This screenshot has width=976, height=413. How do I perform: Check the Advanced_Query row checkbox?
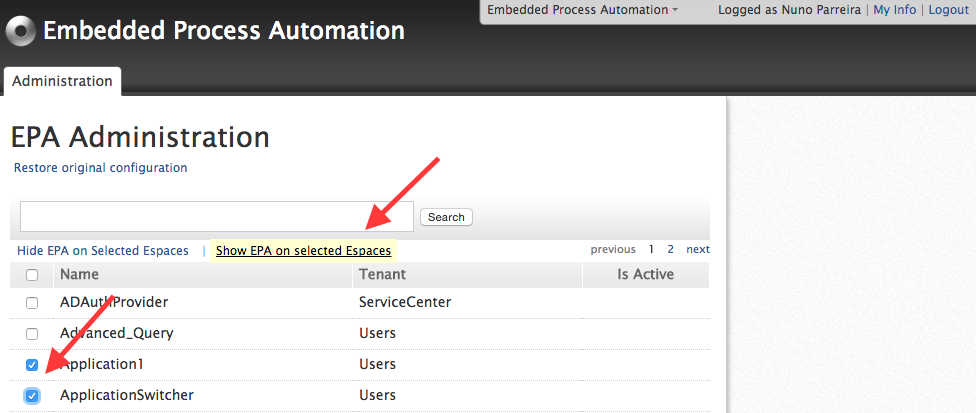32,334
